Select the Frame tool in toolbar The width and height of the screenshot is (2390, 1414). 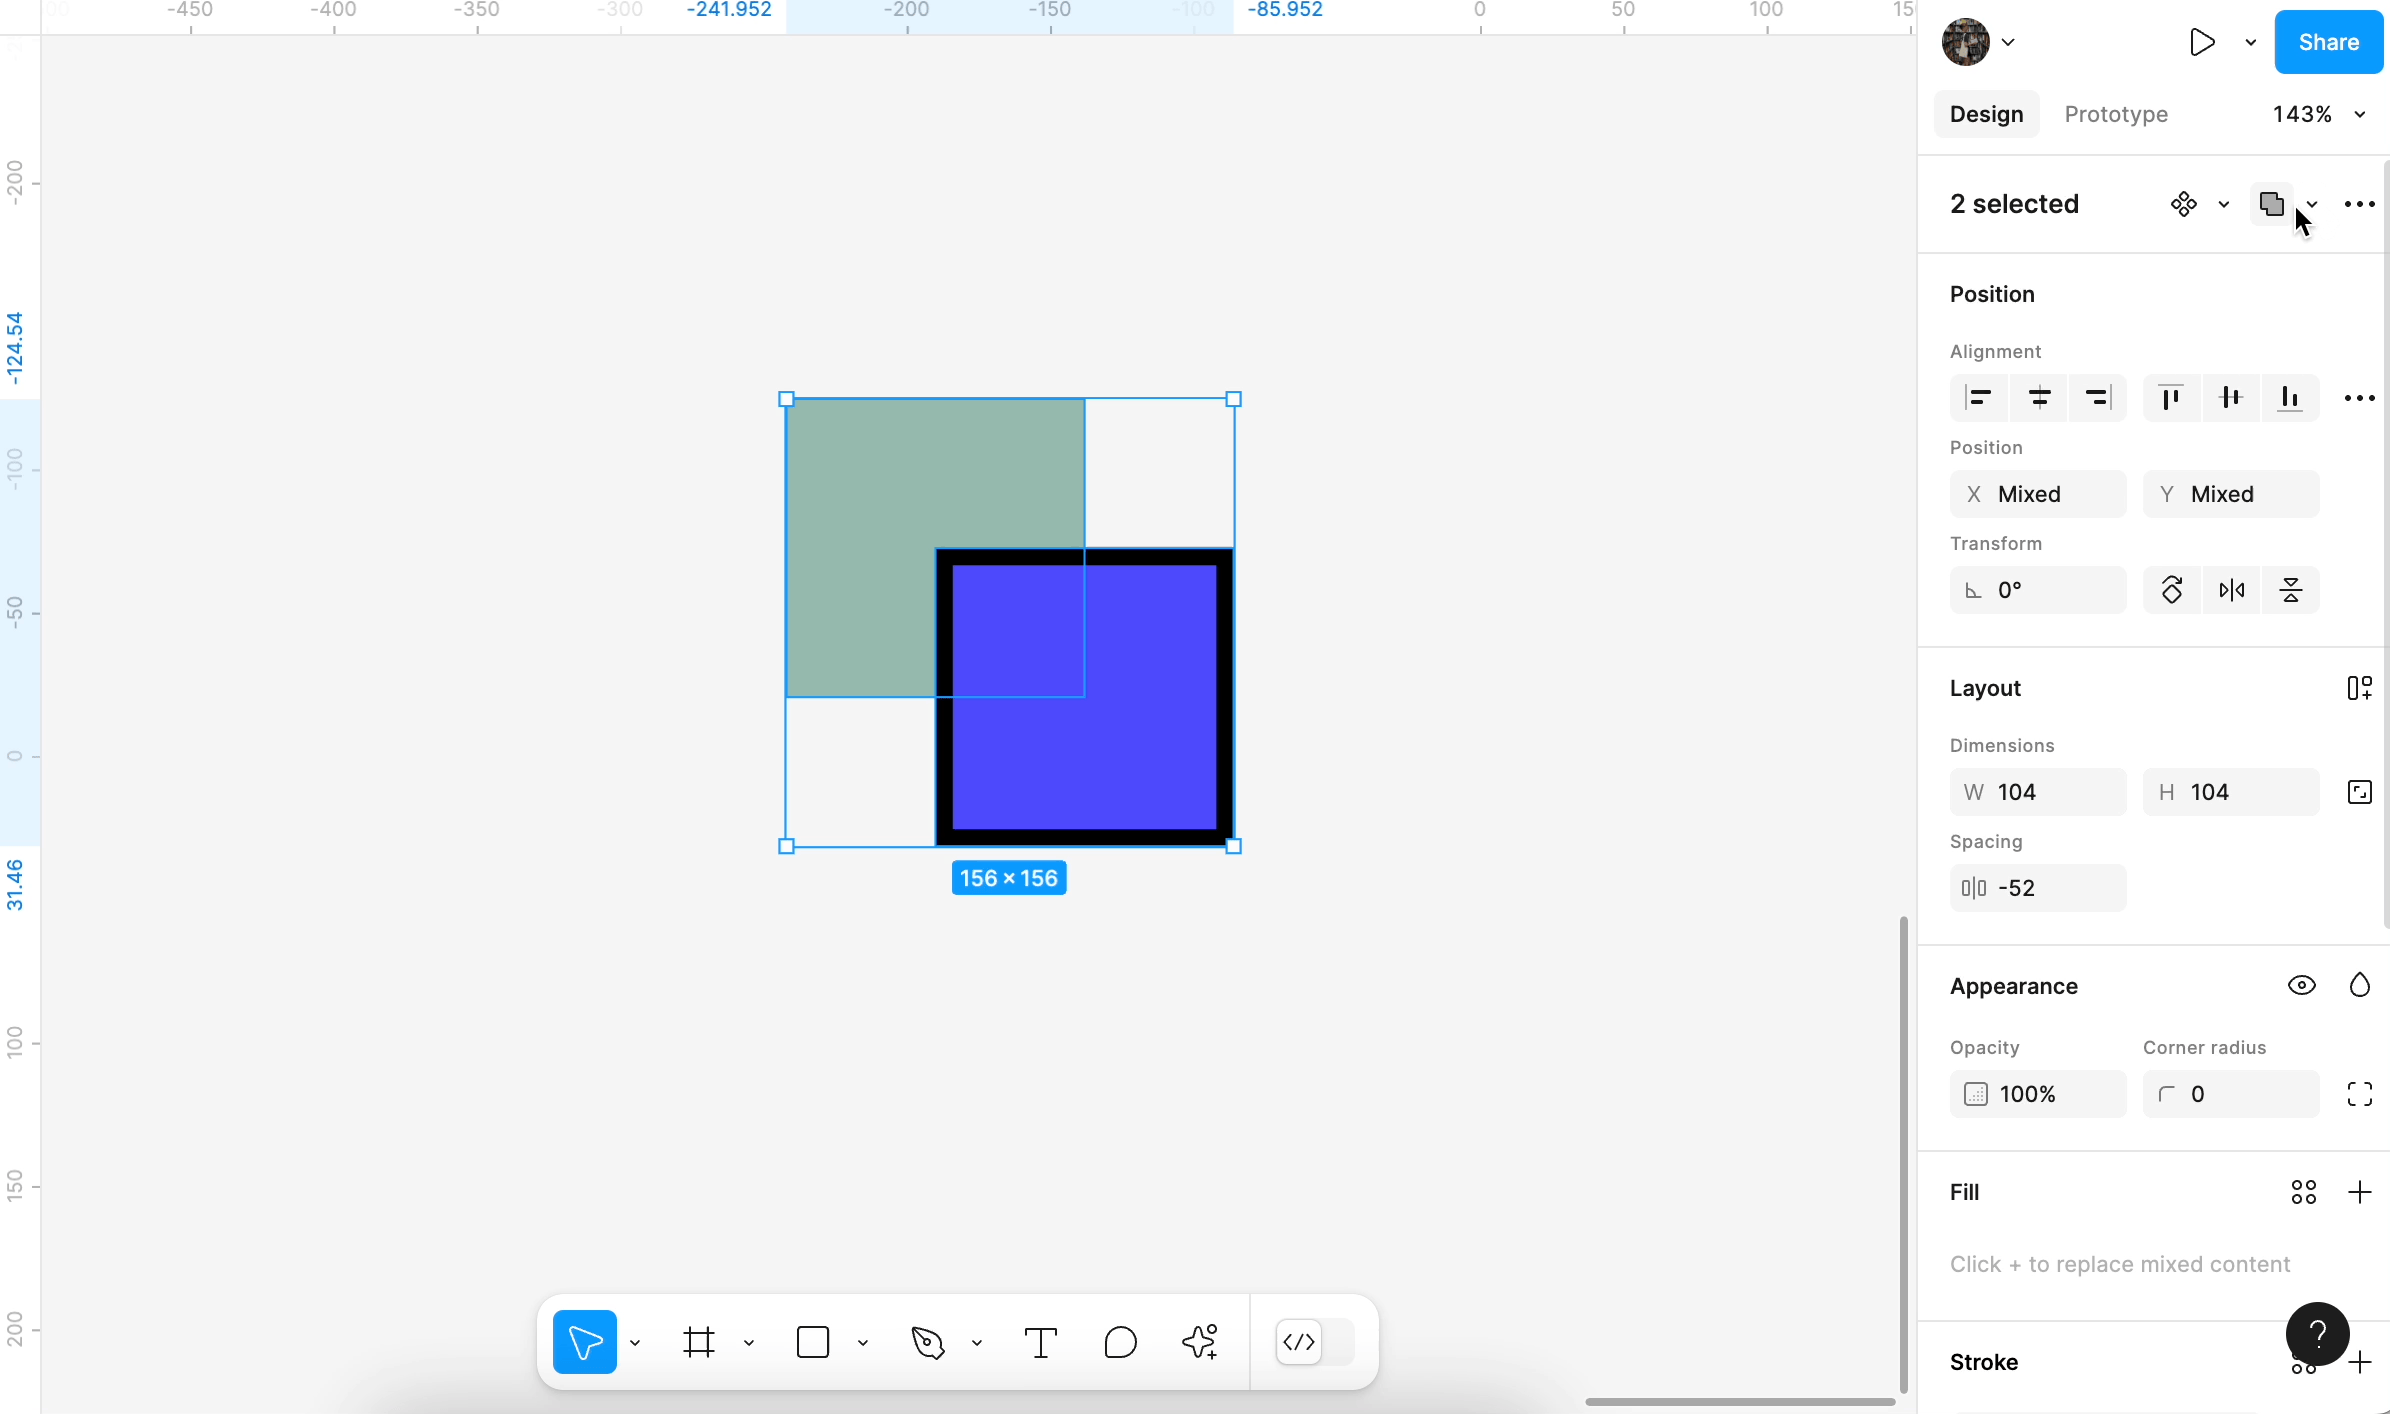point(698,1340)
